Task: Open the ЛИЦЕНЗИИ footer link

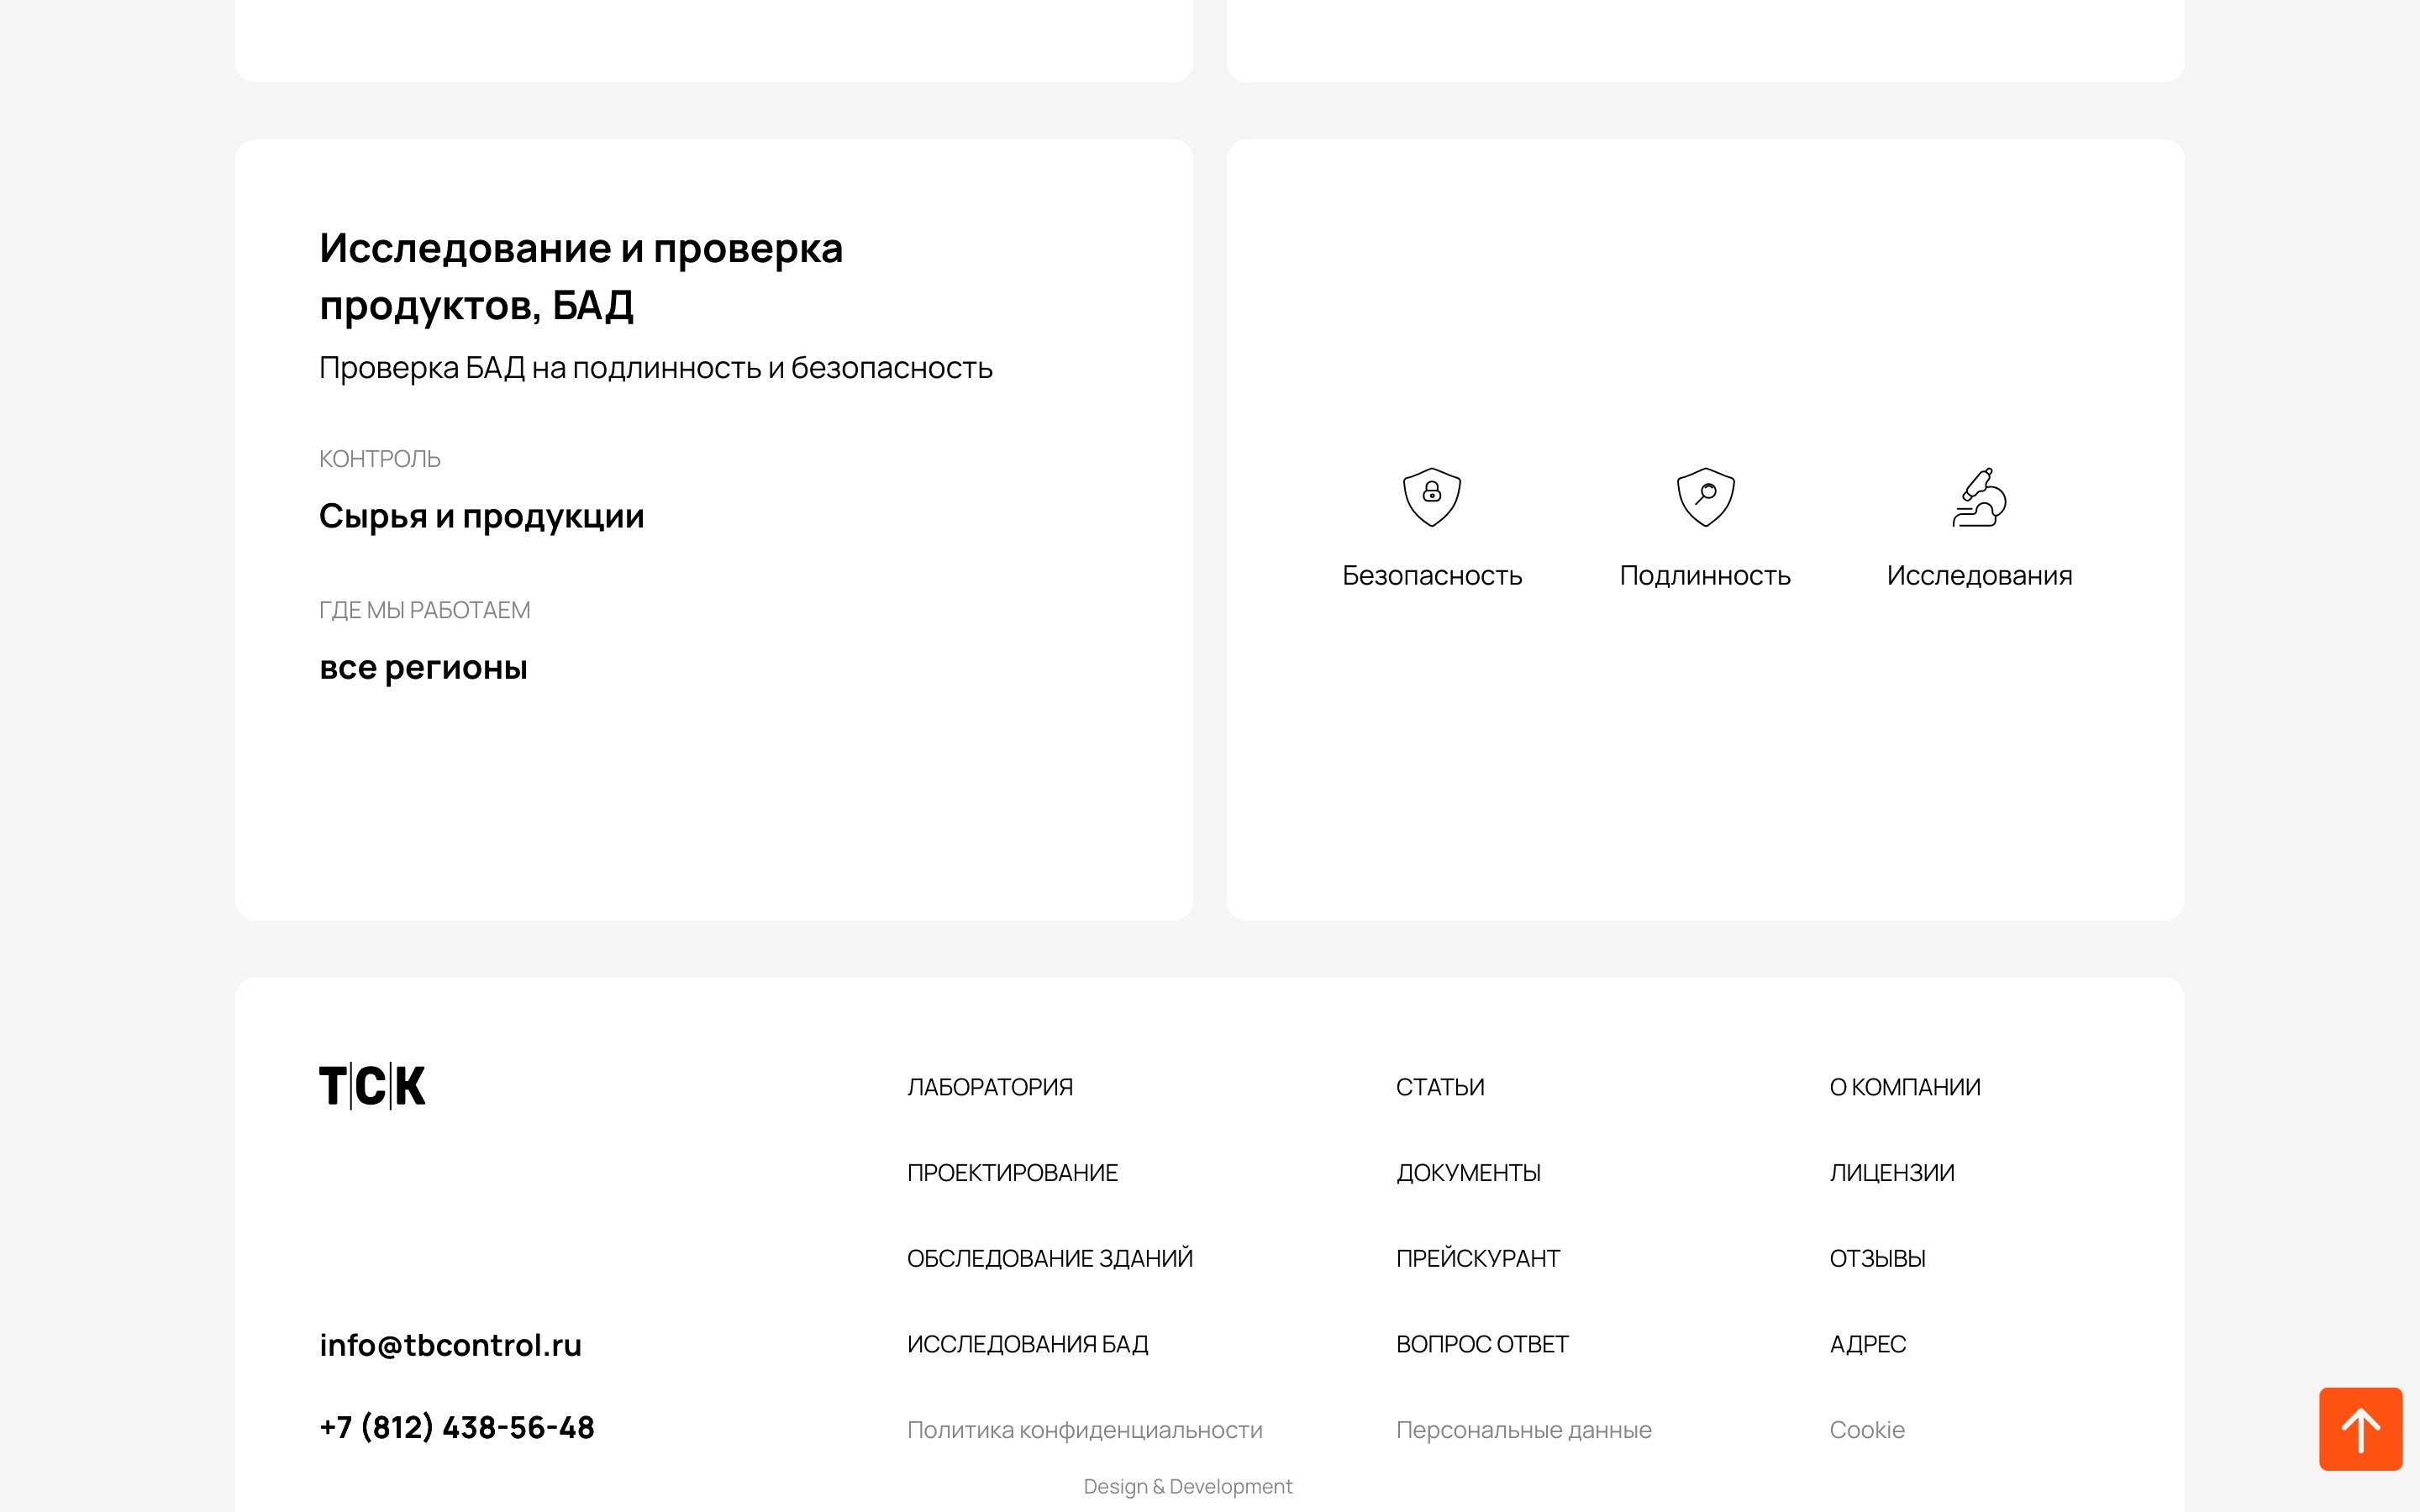Action: [1891, 1172]
